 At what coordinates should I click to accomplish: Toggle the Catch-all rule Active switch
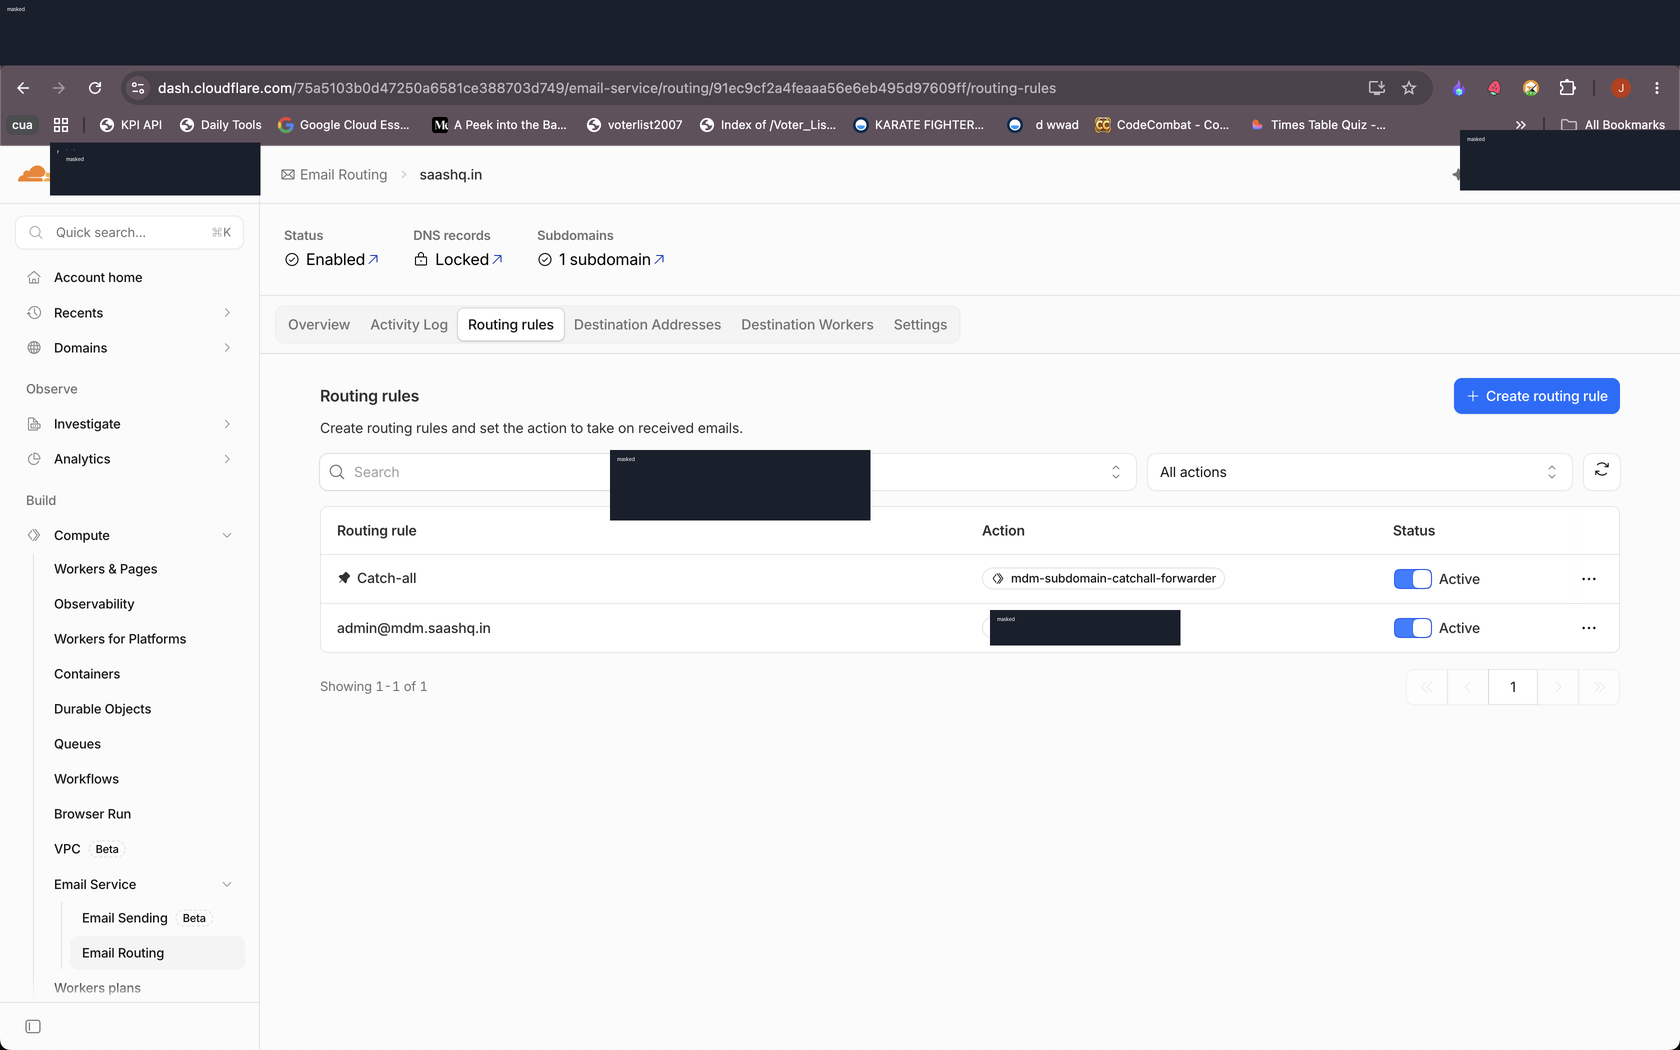coord(1412,579)
